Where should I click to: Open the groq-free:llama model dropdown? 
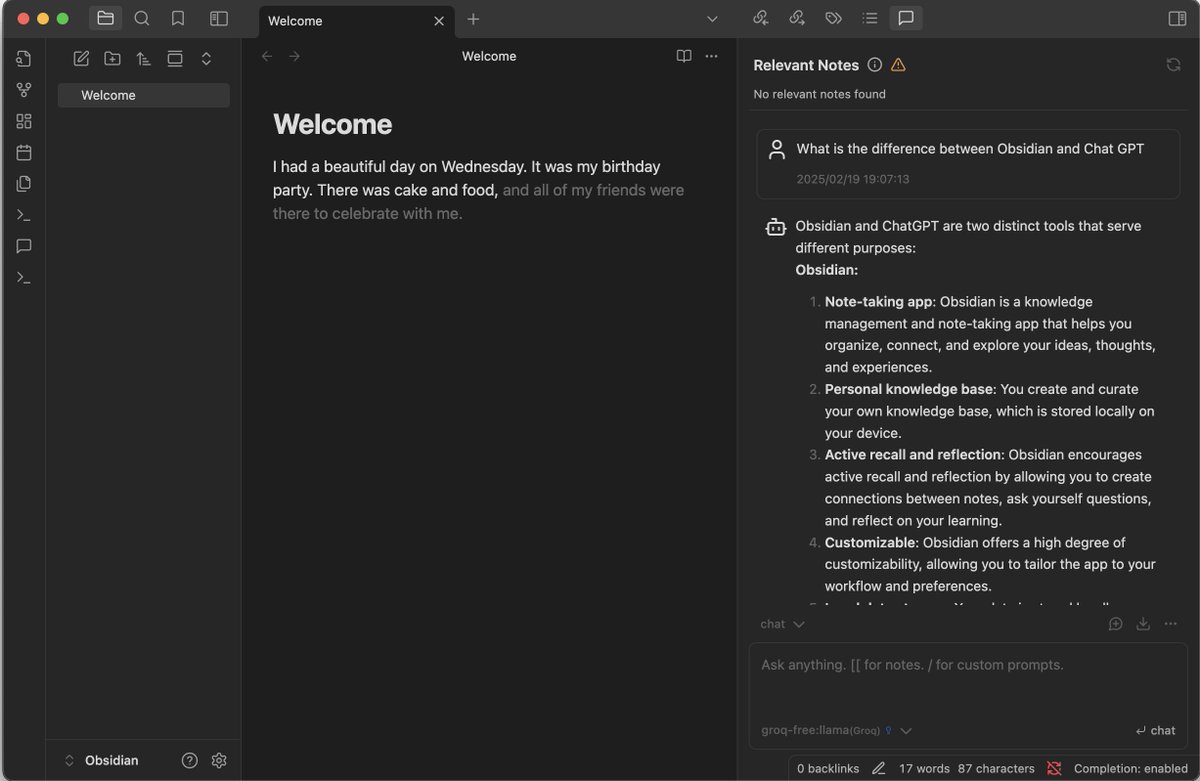coord(836,730)
